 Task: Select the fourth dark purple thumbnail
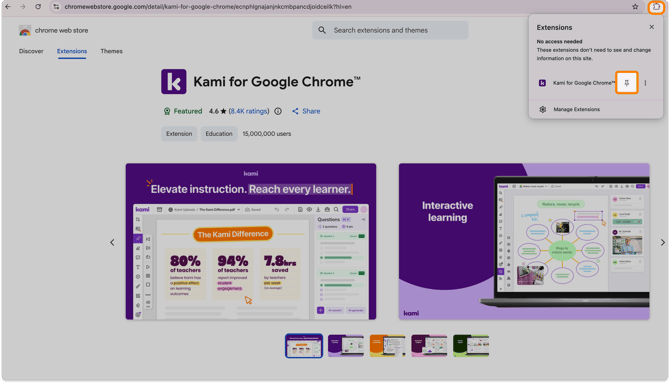point(429,346)
